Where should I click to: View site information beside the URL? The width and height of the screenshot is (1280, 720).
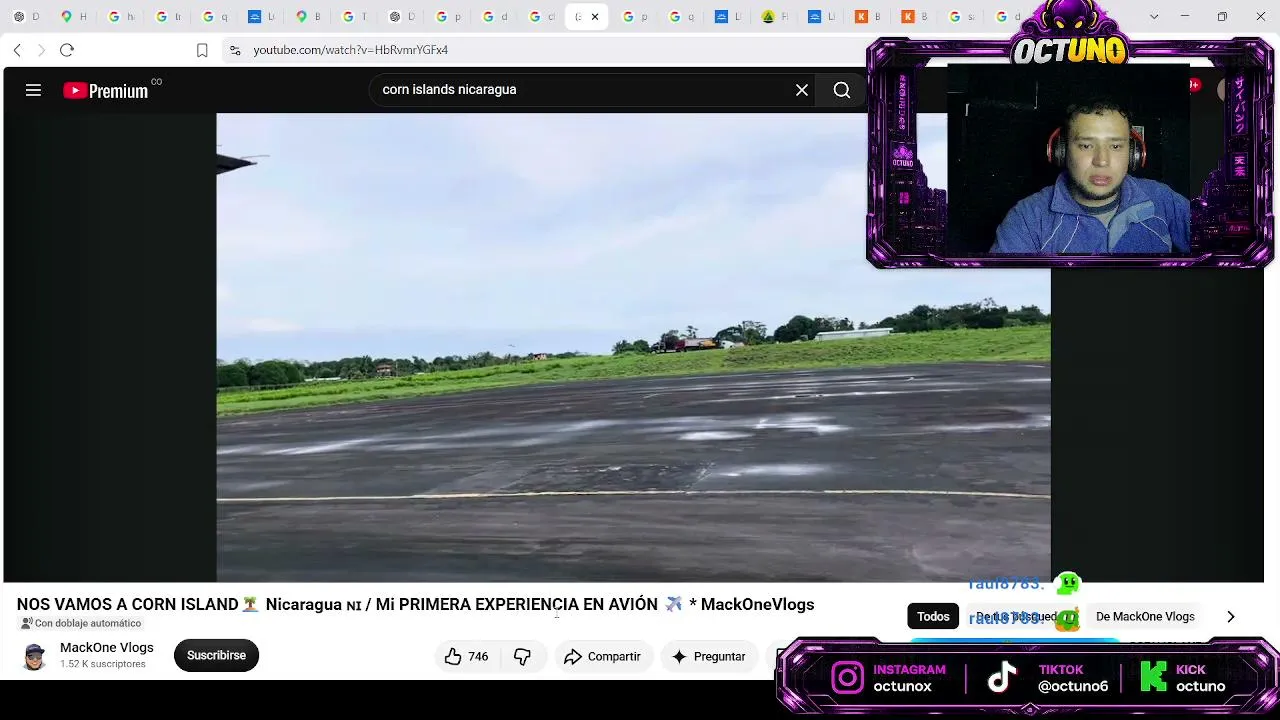coord(234,50)
